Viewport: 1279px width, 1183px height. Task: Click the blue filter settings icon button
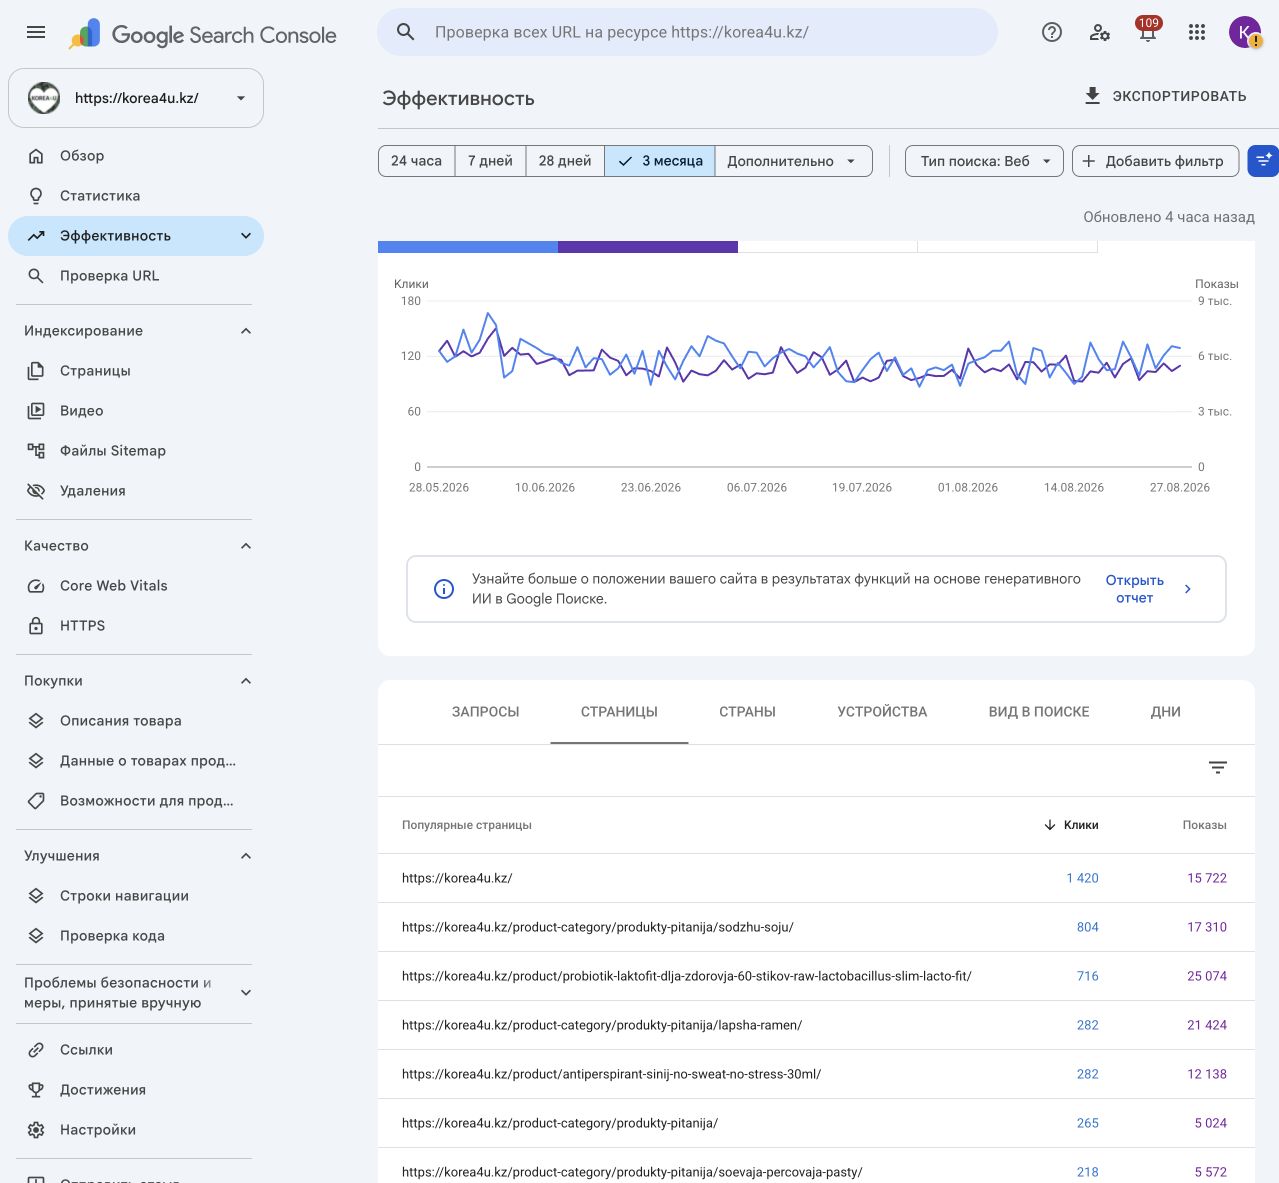[x=1263, y=161]
